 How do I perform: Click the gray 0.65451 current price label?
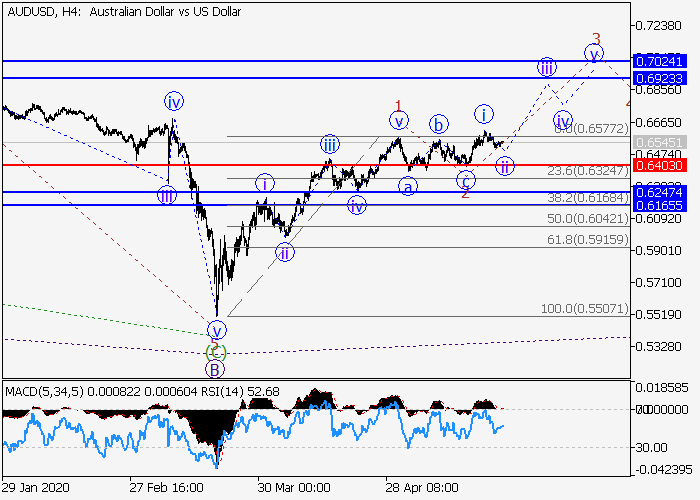659,143
